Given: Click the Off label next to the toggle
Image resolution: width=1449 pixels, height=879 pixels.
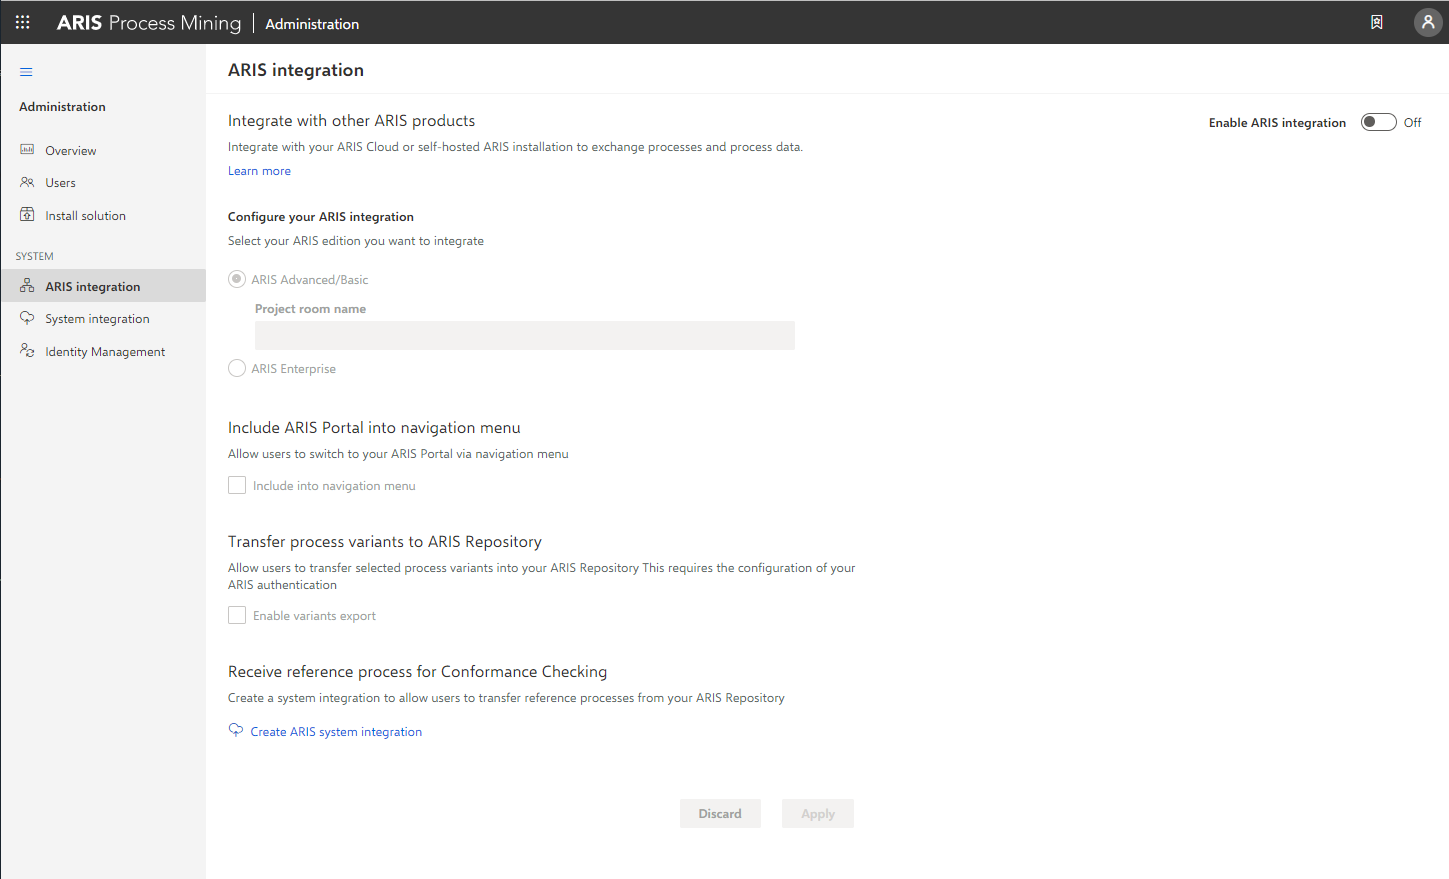Looking at the screenshot, I should 1412,122.
